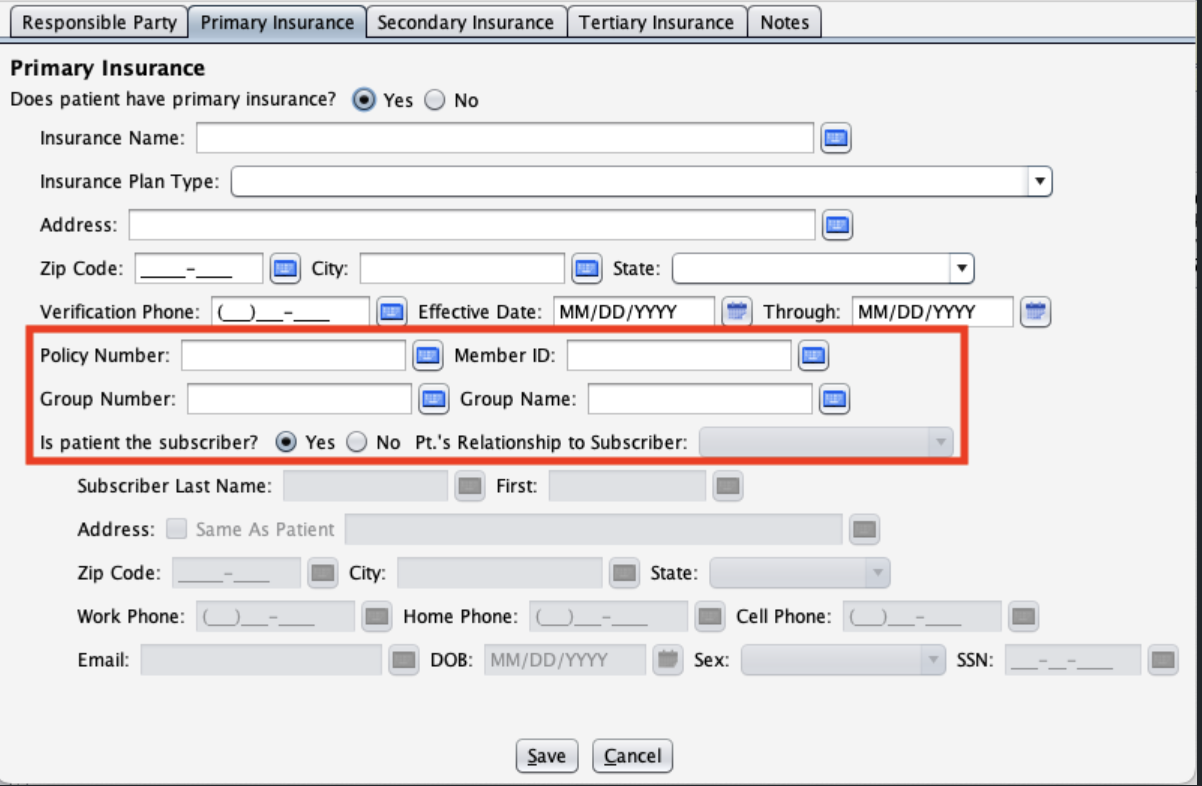Click keyboard icon beside Group Number field
The width and height of the screenshot is (1202, 786).
433,399
